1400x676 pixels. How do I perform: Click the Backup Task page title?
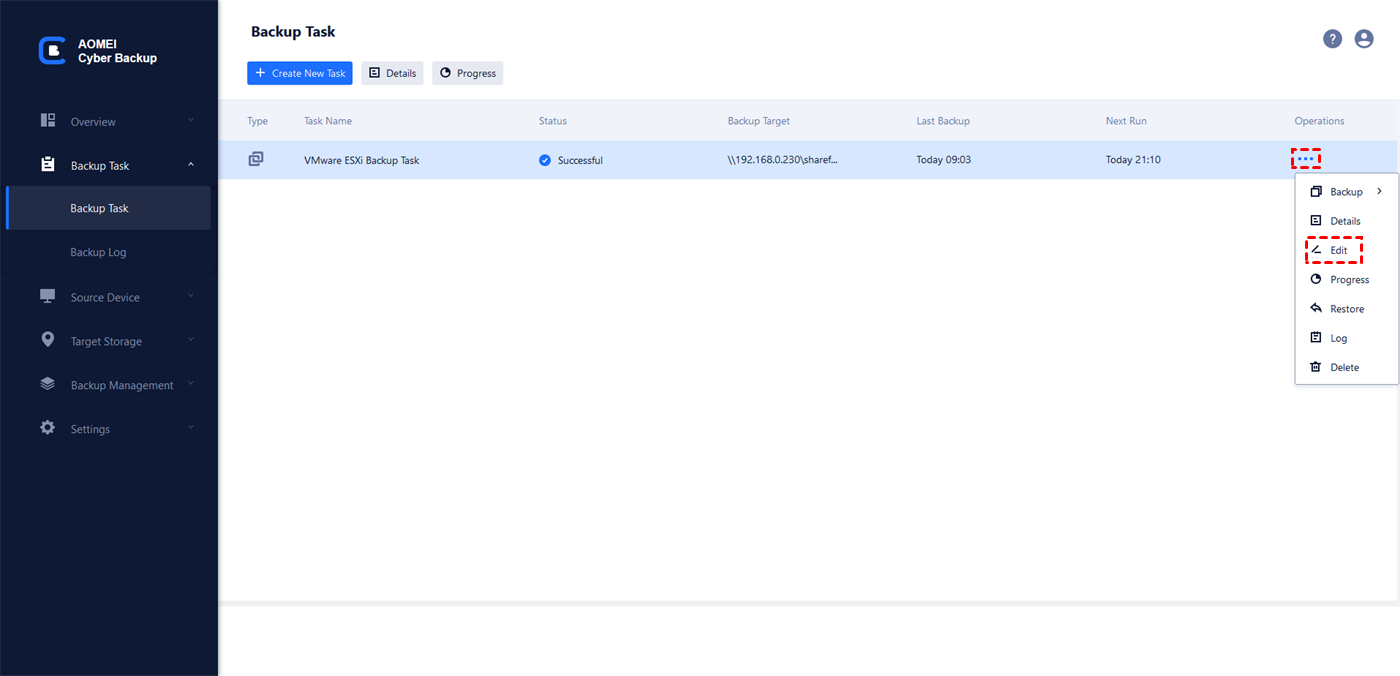coord(293,32)
